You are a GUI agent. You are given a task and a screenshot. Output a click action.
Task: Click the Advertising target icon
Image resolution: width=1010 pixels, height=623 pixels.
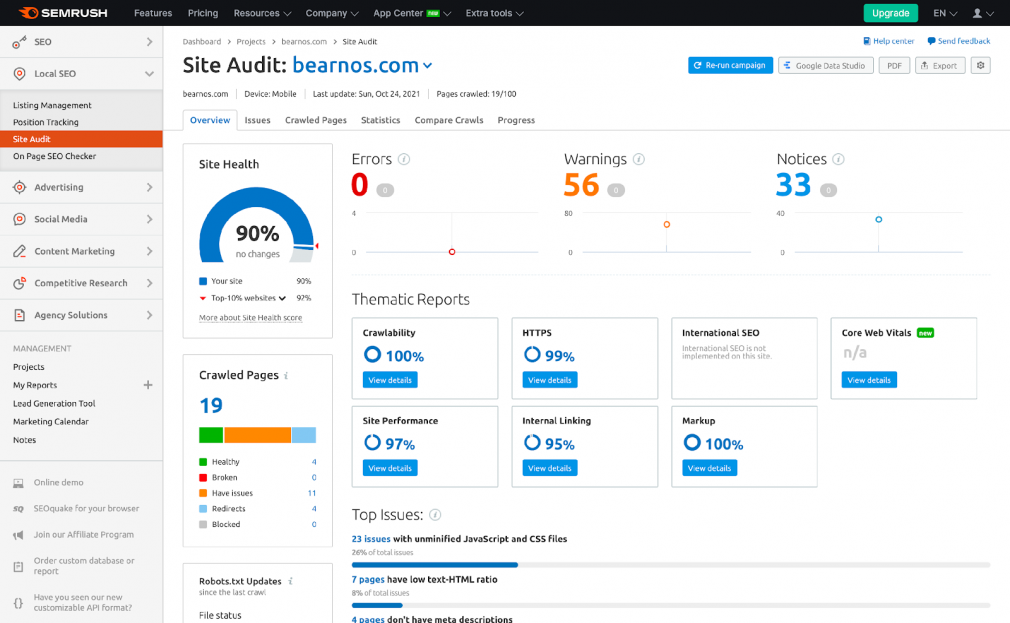click(19, 187)
